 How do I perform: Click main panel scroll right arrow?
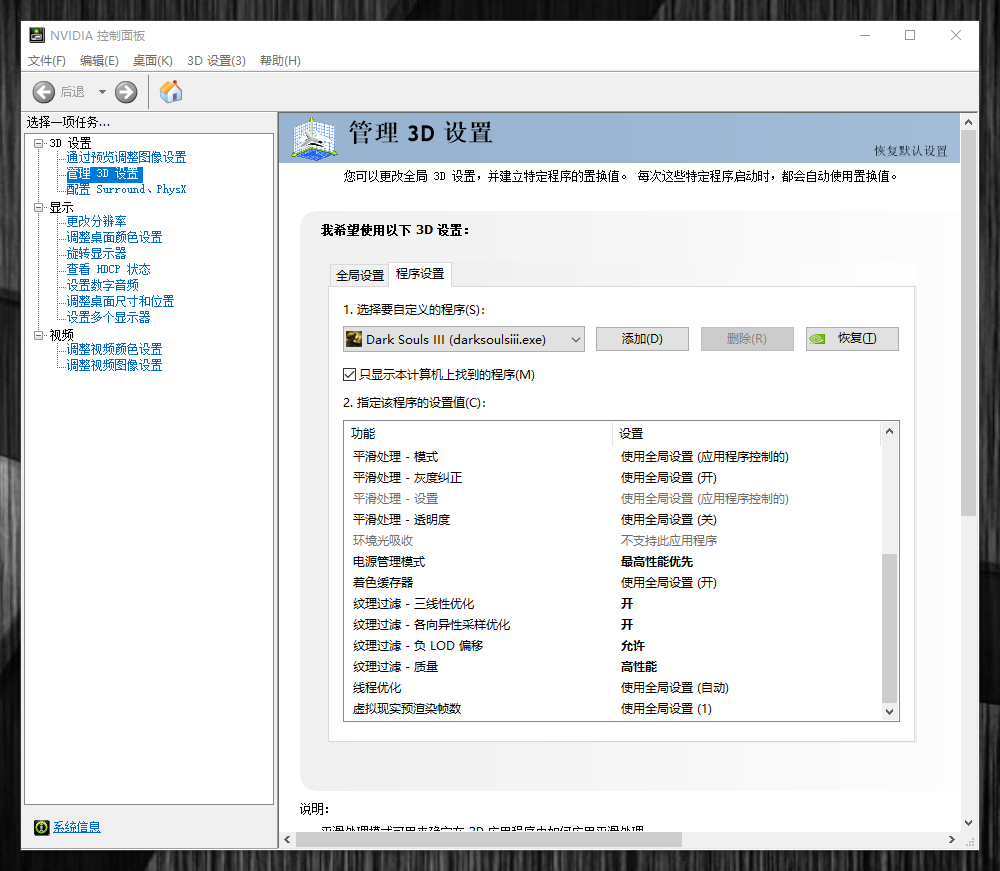pos(952,840)
